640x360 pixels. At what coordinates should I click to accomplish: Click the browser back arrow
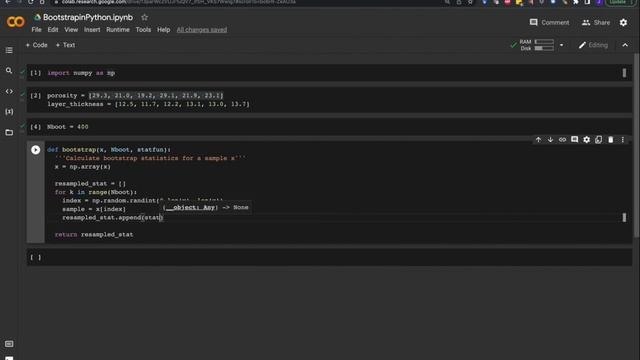click(8, 2)
